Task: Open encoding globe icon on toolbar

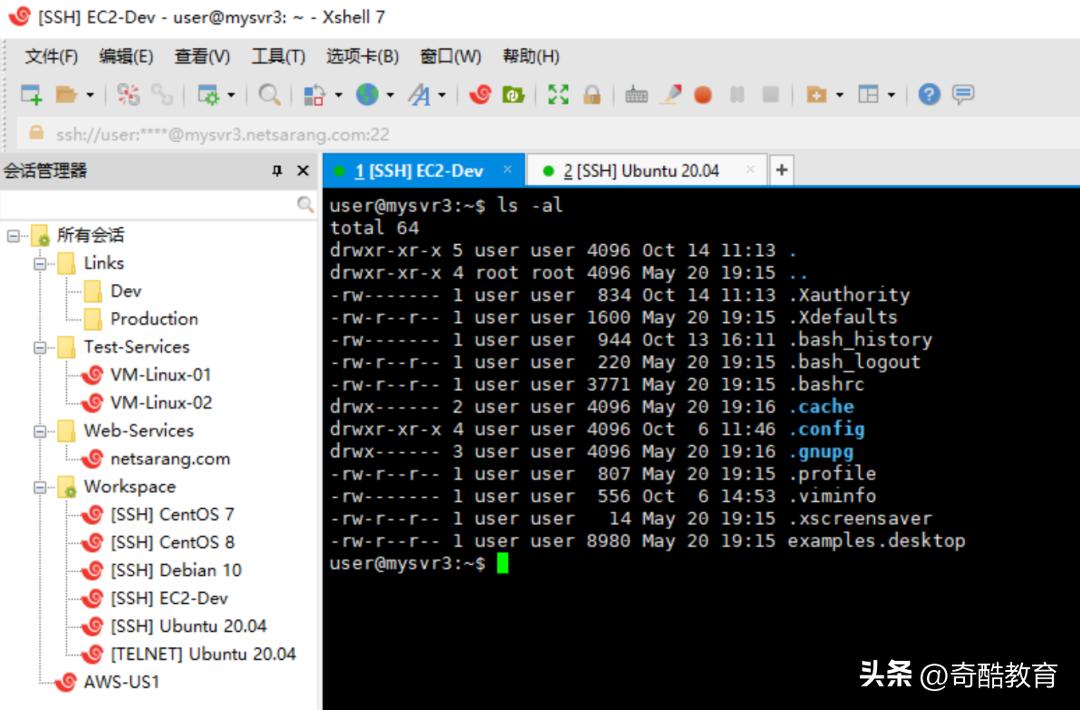Action: [365, 95]
